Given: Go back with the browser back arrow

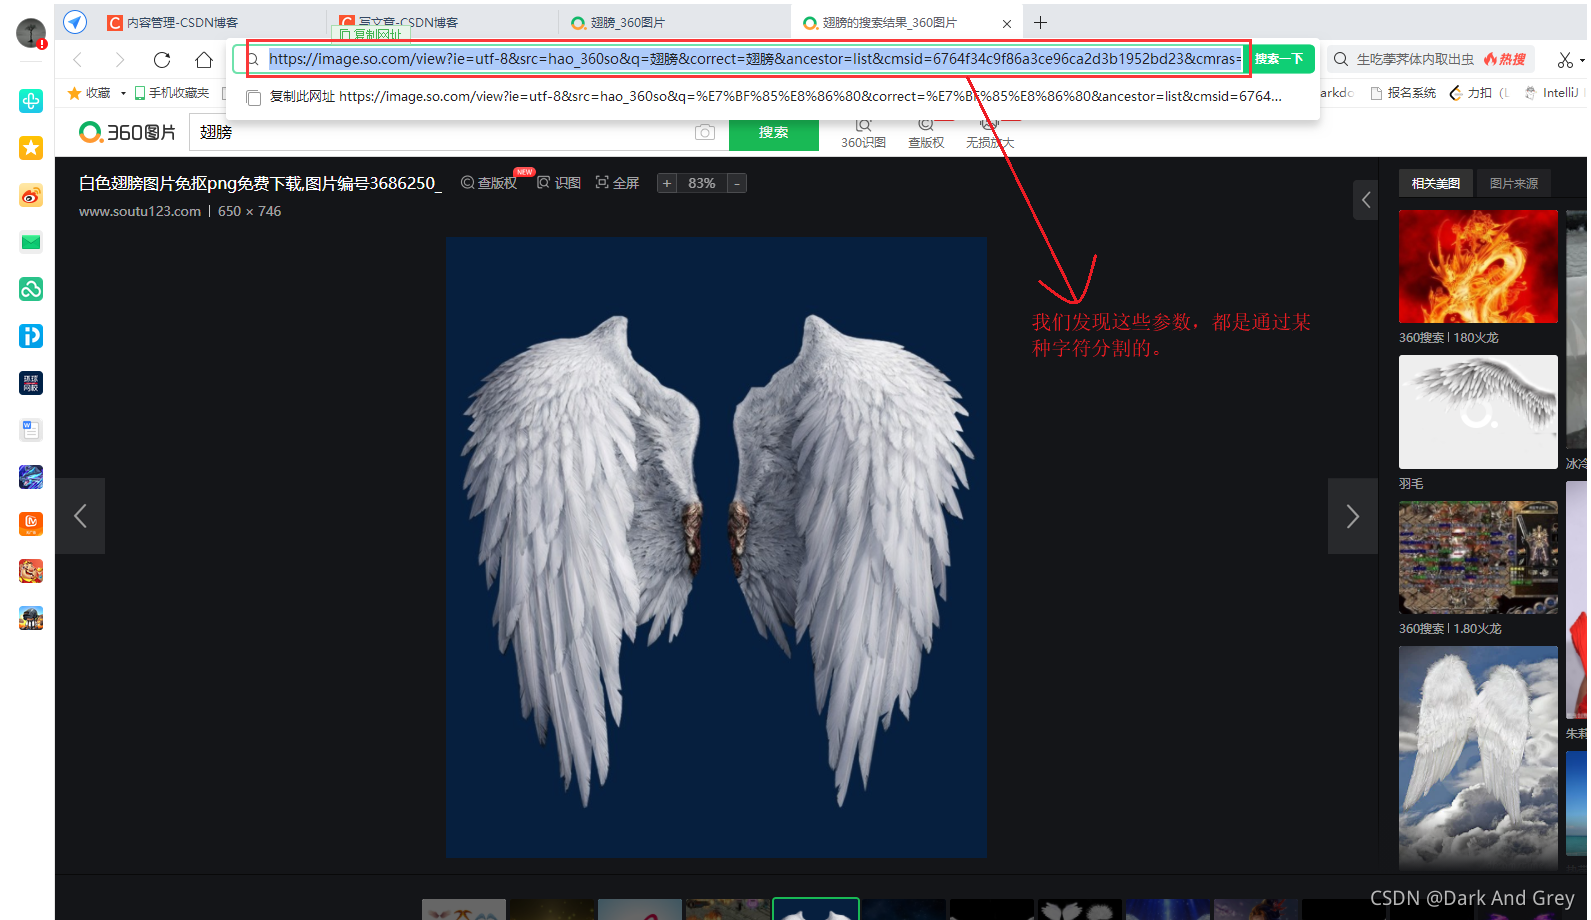Looking at the screenshot, I should coord(78,60).
